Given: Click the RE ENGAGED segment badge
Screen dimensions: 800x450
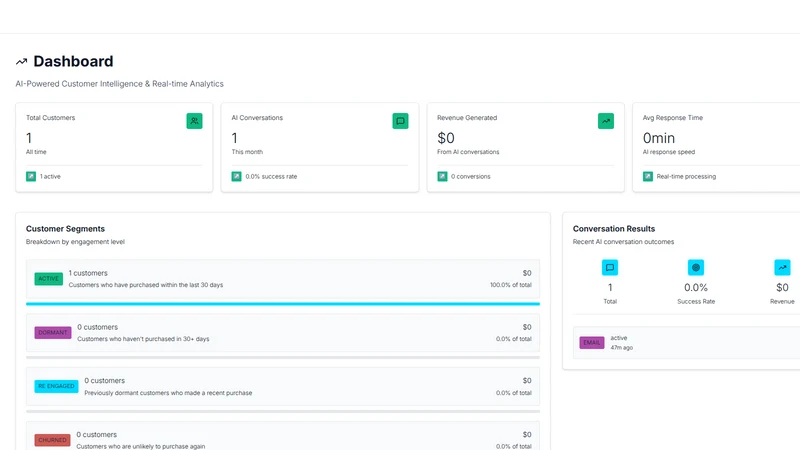Looking at the screenshot, I should (56, 386).
